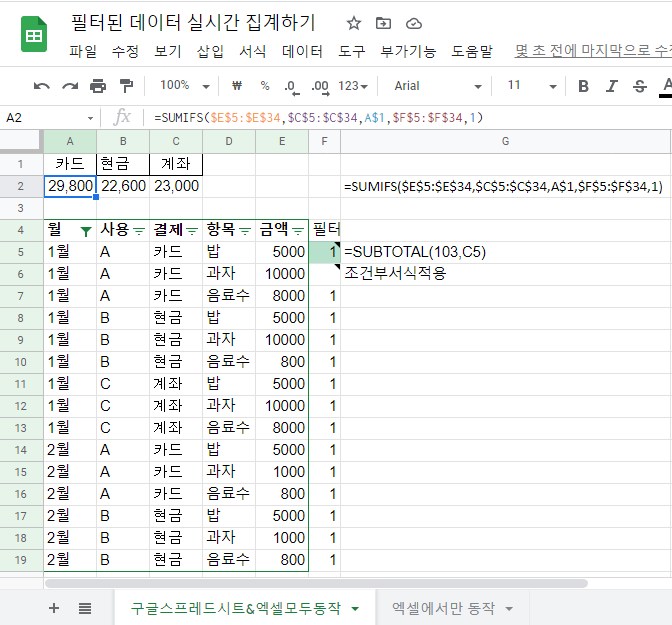Add a new sheet

point(54,608)
